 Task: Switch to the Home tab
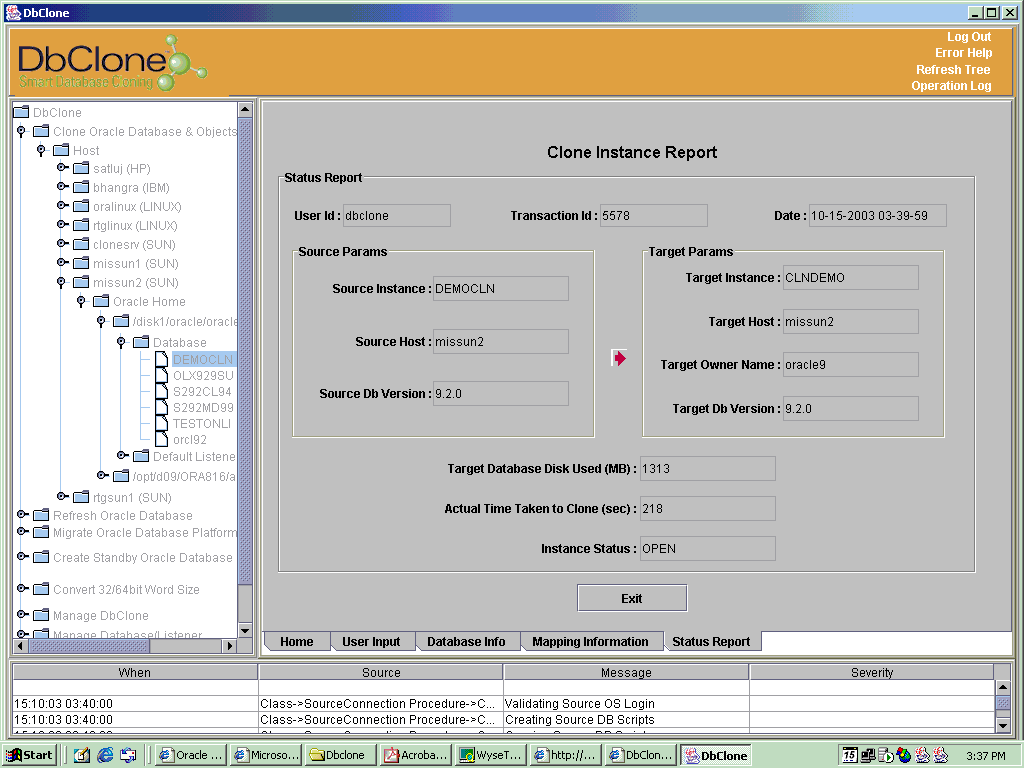coord(296,641)
